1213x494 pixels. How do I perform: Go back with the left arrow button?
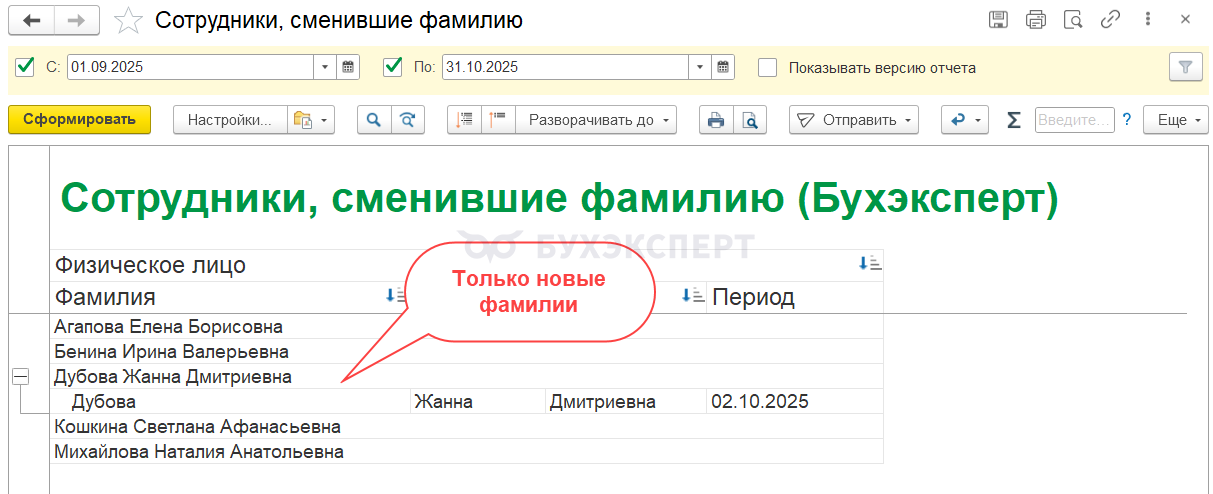(31, 19)
